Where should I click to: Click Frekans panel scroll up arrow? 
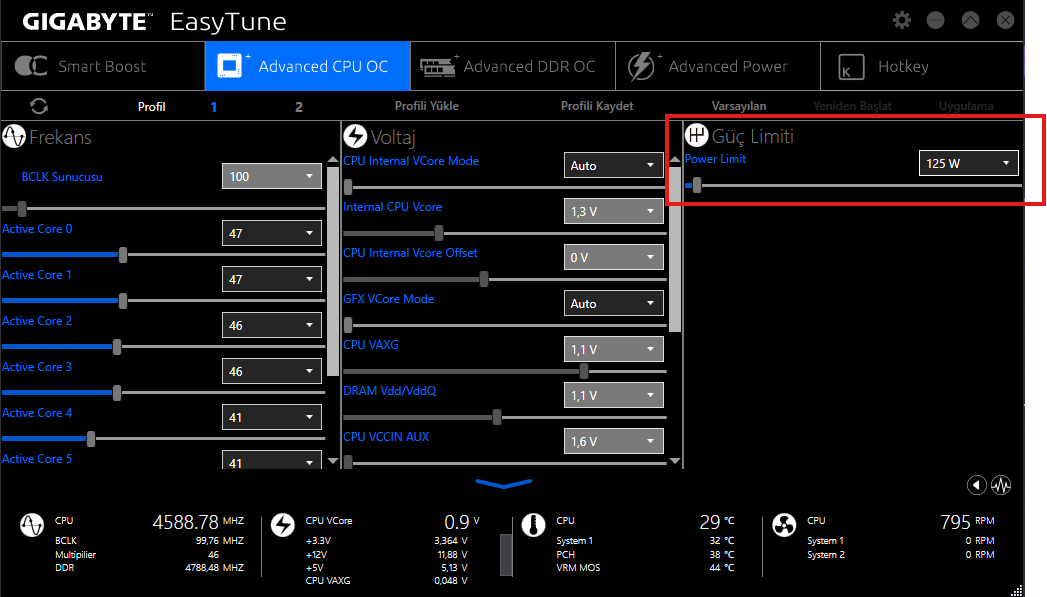point(333,160)
